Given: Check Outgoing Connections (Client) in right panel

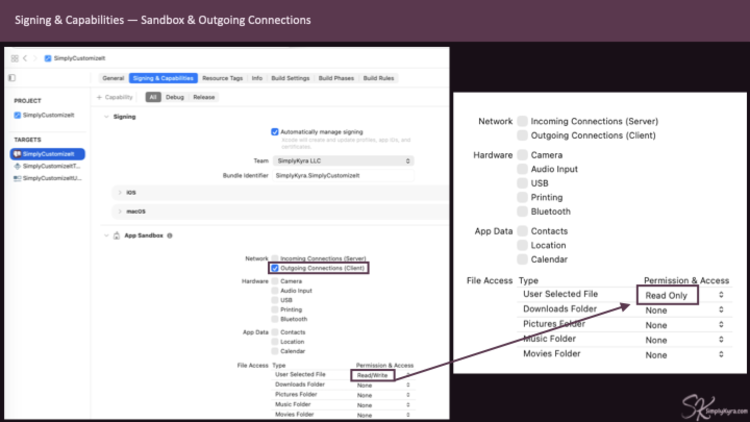Looking at the screenshot, I should (x=522, y=135).
